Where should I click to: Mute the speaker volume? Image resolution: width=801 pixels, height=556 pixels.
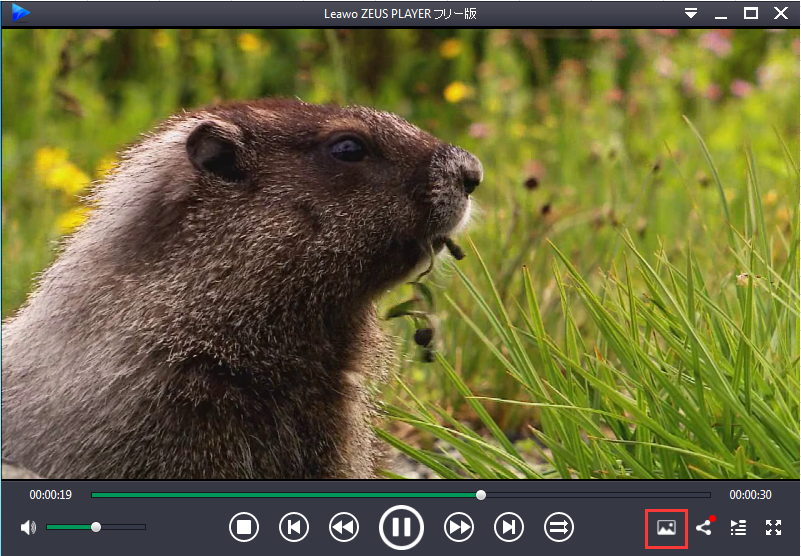click(28, 527)
